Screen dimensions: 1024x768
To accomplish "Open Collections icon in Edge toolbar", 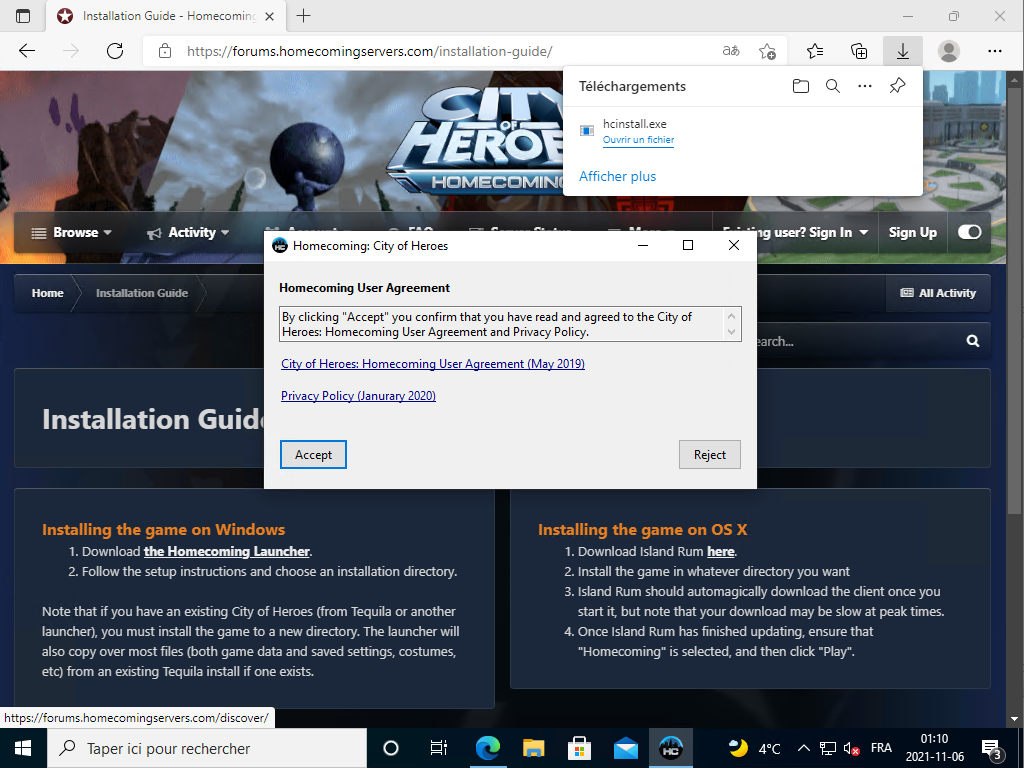I will point(859,51).
